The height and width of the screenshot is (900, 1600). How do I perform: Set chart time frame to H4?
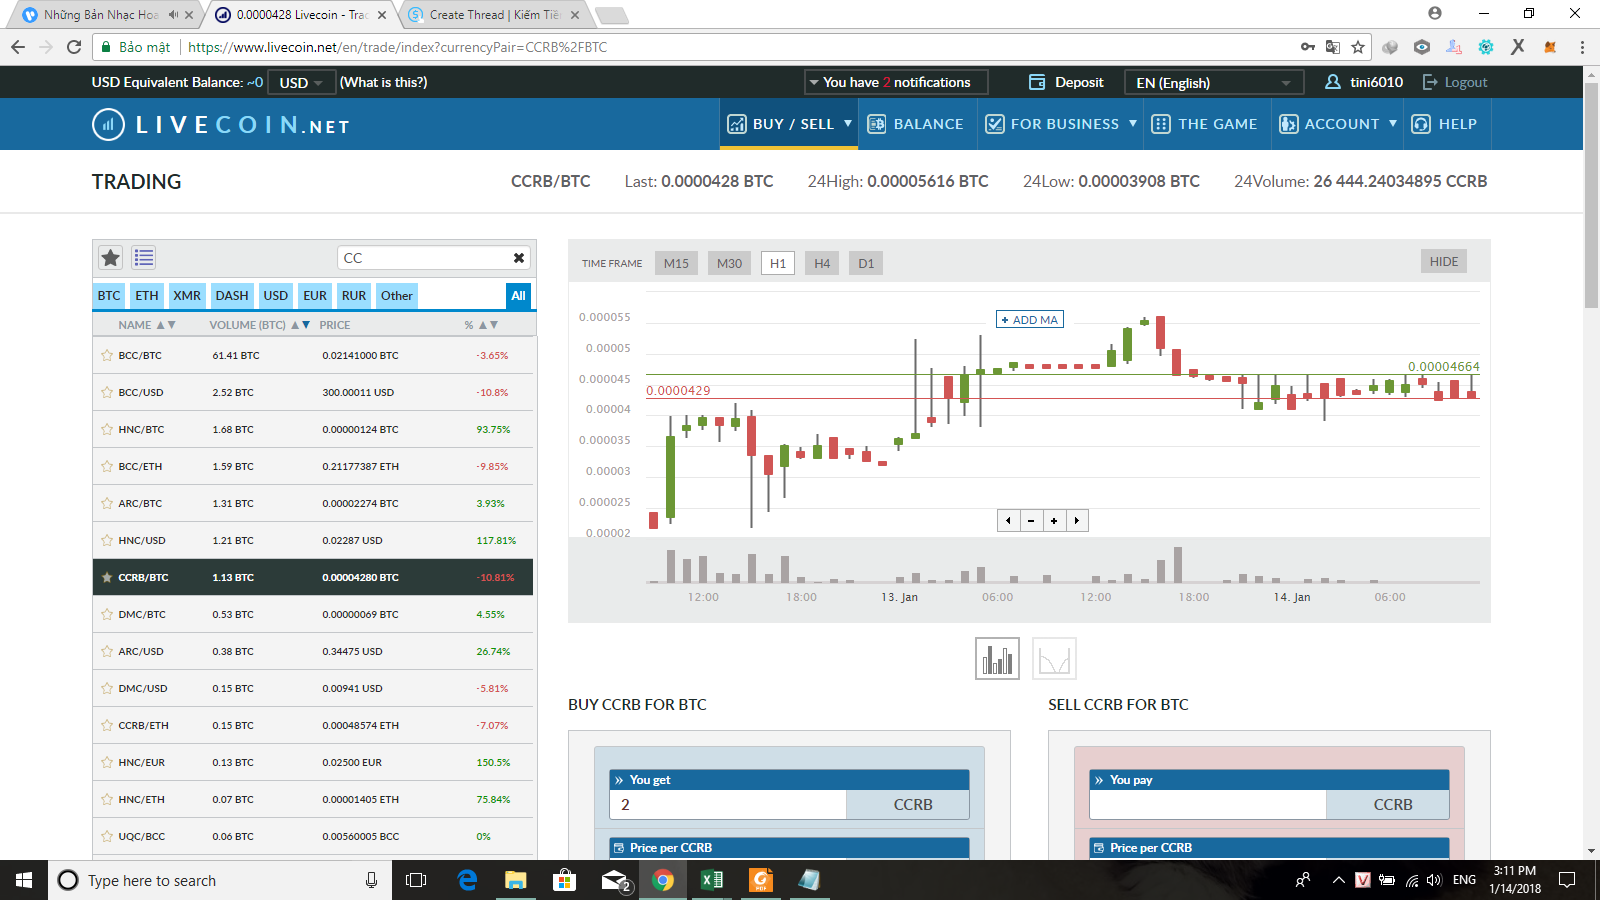[x=822, y=263]
